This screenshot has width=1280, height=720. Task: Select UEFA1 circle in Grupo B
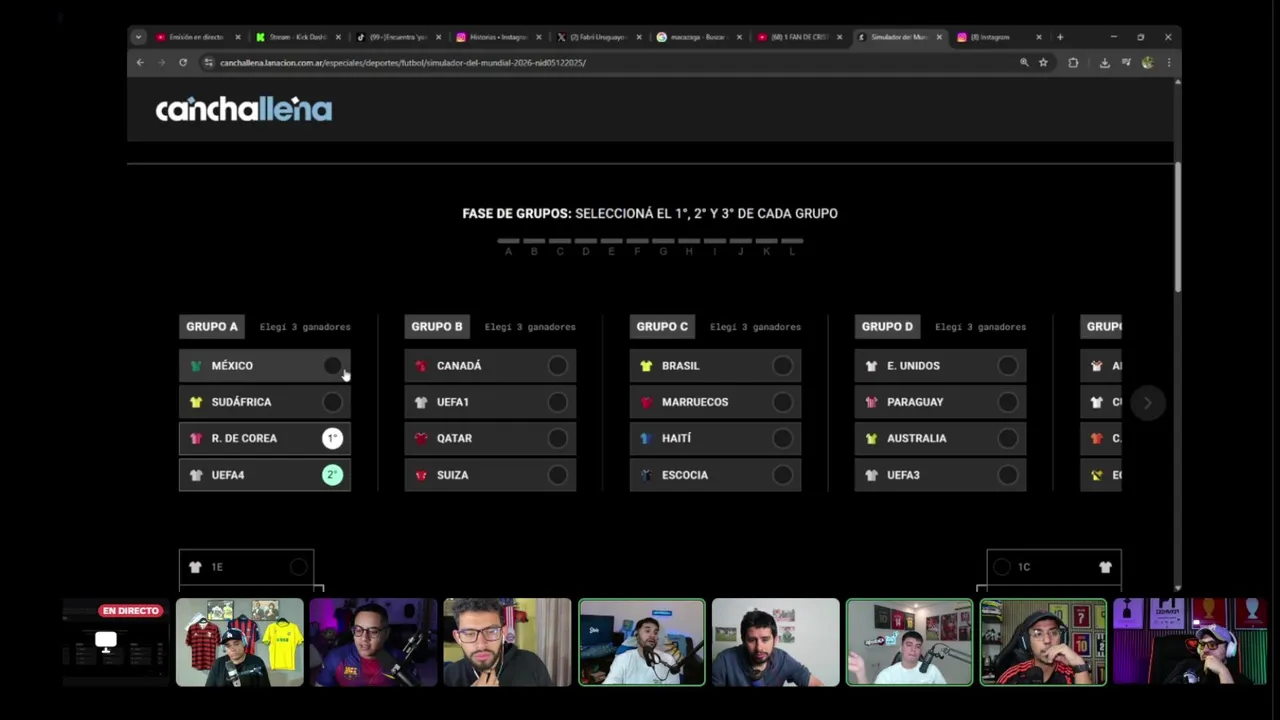[x=557, y=402]
